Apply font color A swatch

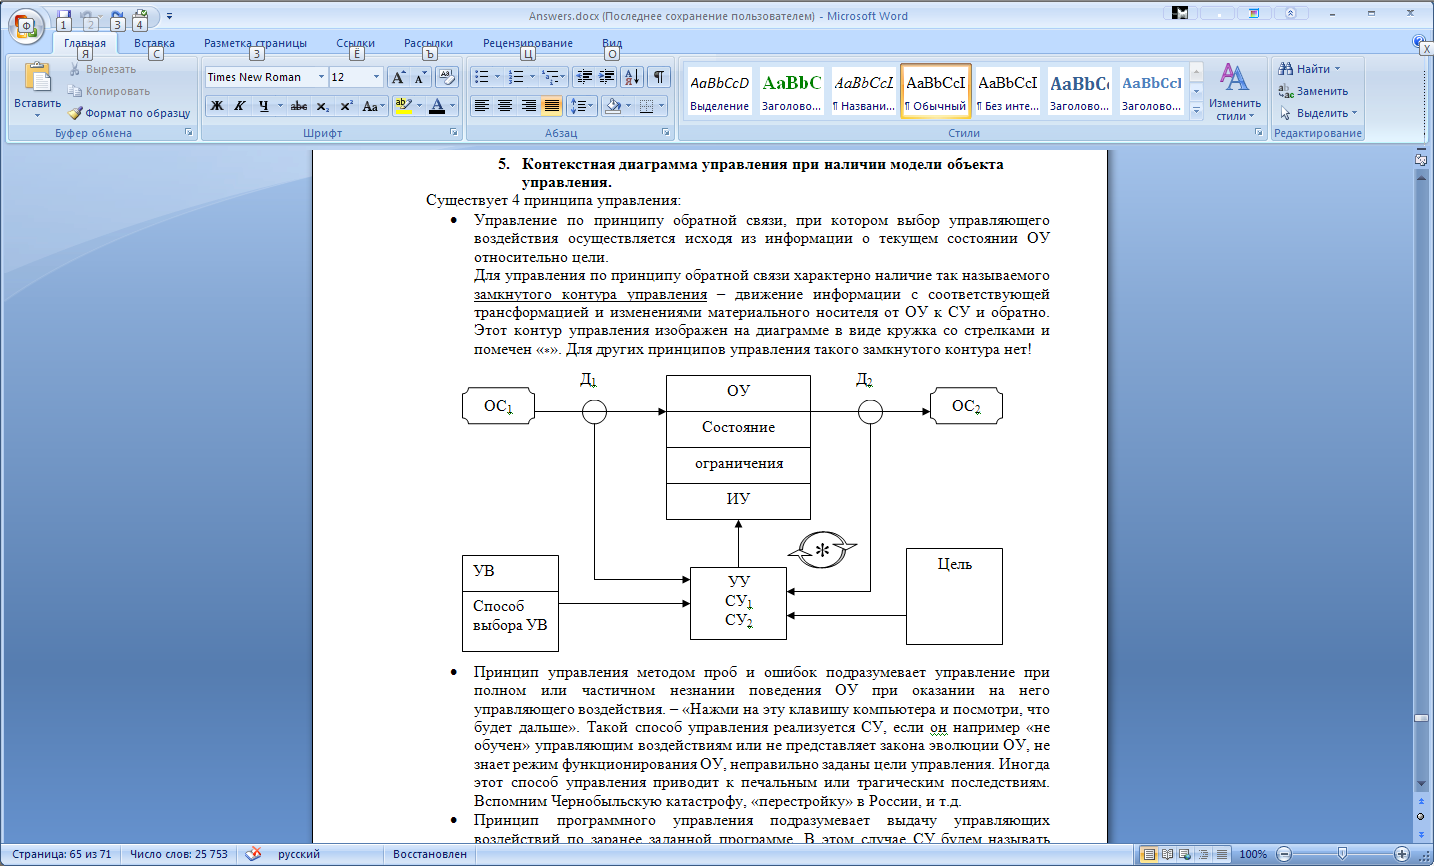[436, 106]
